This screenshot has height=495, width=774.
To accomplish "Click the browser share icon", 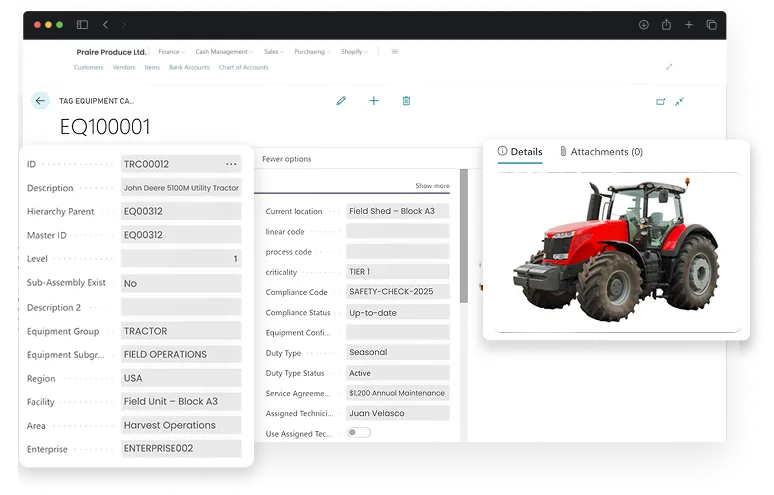I will (666, 25).
